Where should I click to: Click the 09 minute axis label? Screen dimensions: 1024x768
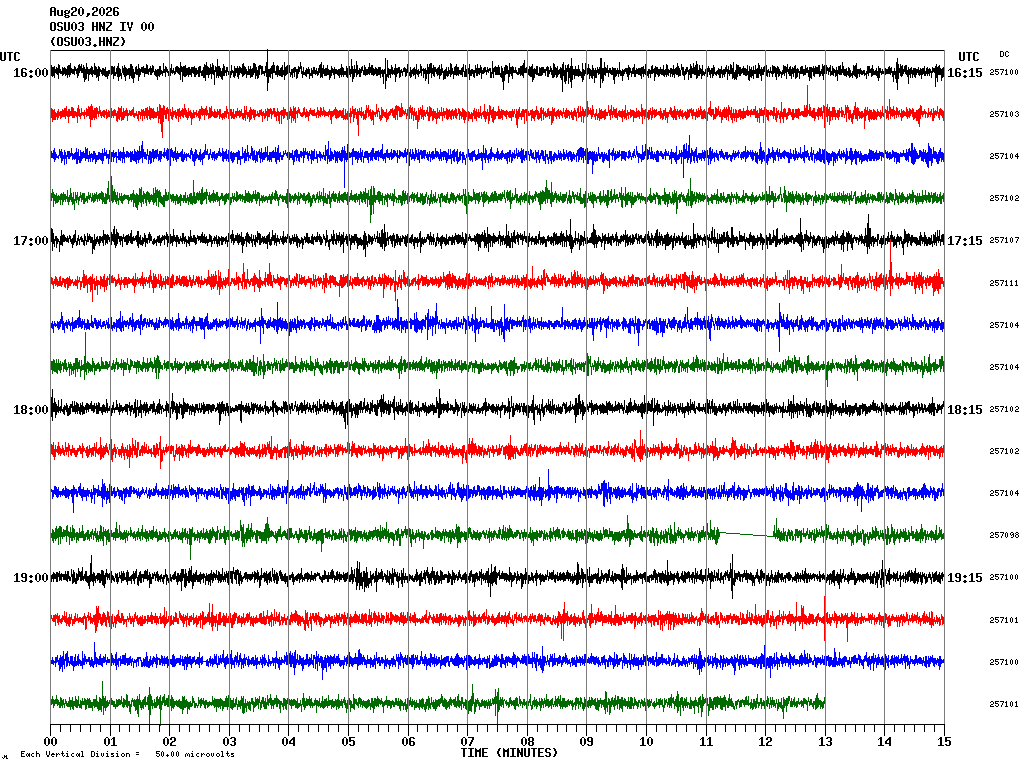(x=586, y=742)
